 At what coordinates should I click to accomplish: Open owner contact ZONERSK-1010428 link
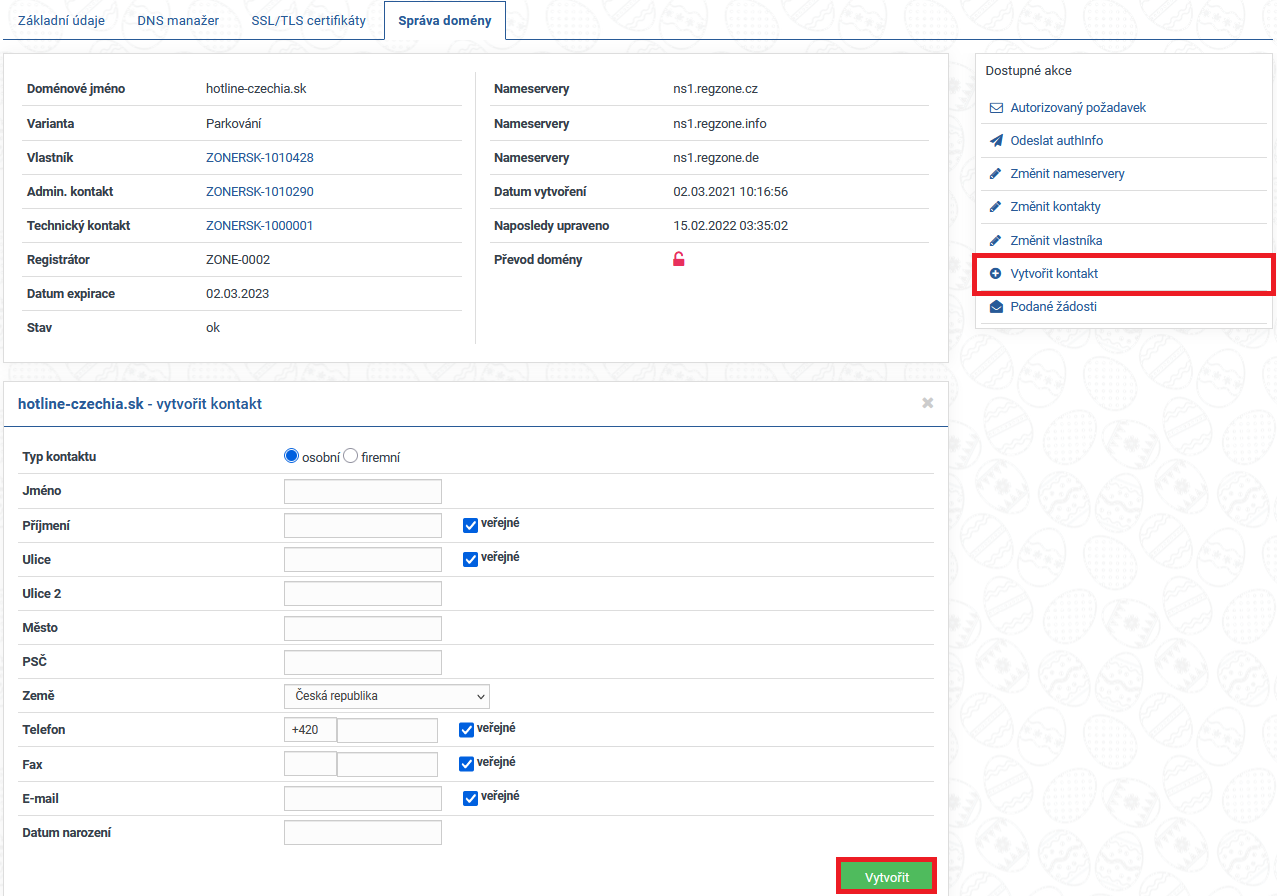point(260,158)
